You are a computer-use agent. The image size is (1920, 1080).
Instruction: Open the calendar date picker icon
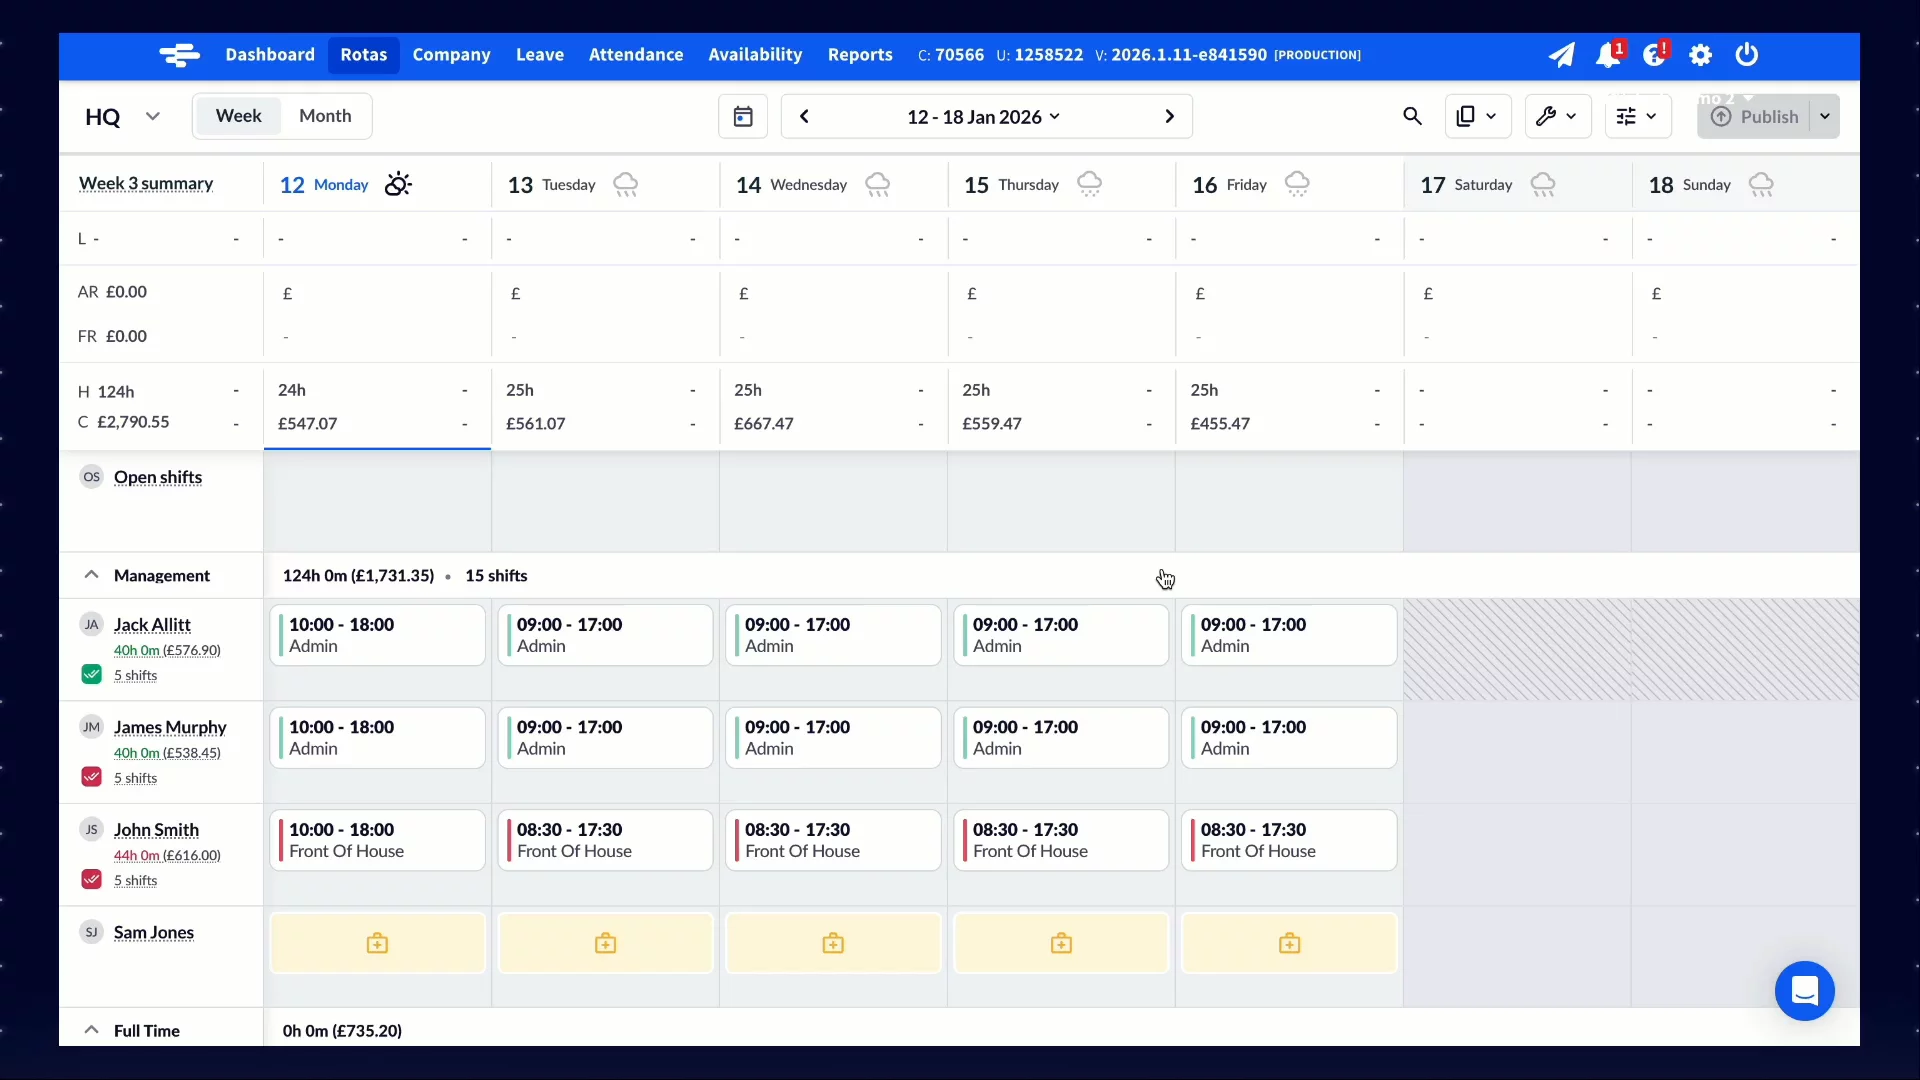743,117
